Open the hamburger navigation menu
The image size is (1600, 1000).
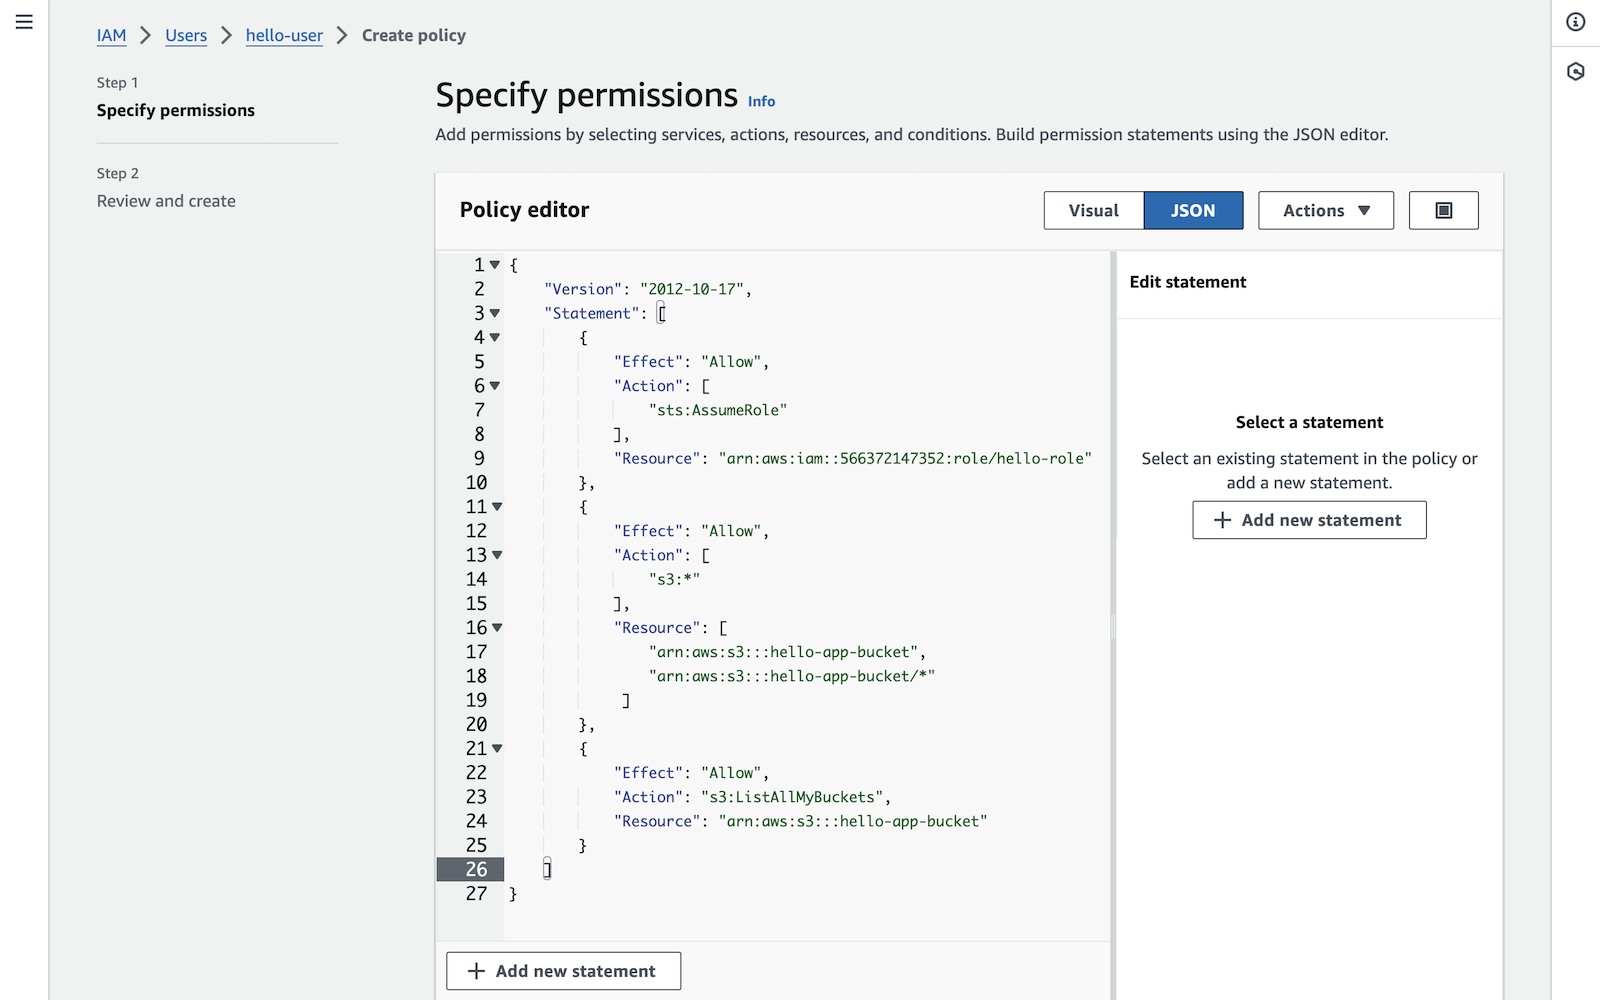tap(24, 22)
